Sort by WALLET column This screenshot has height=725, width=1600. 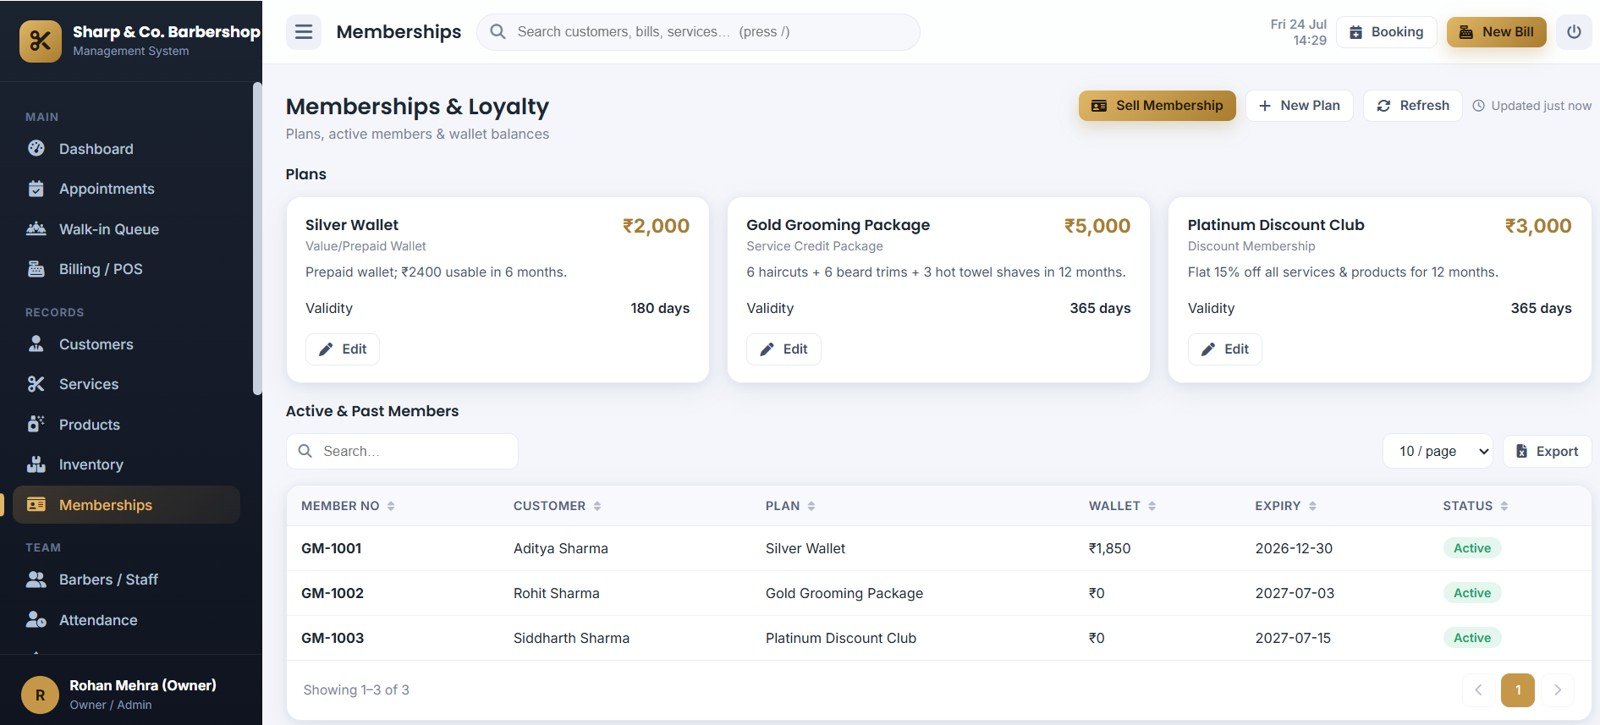[1122, 506]
